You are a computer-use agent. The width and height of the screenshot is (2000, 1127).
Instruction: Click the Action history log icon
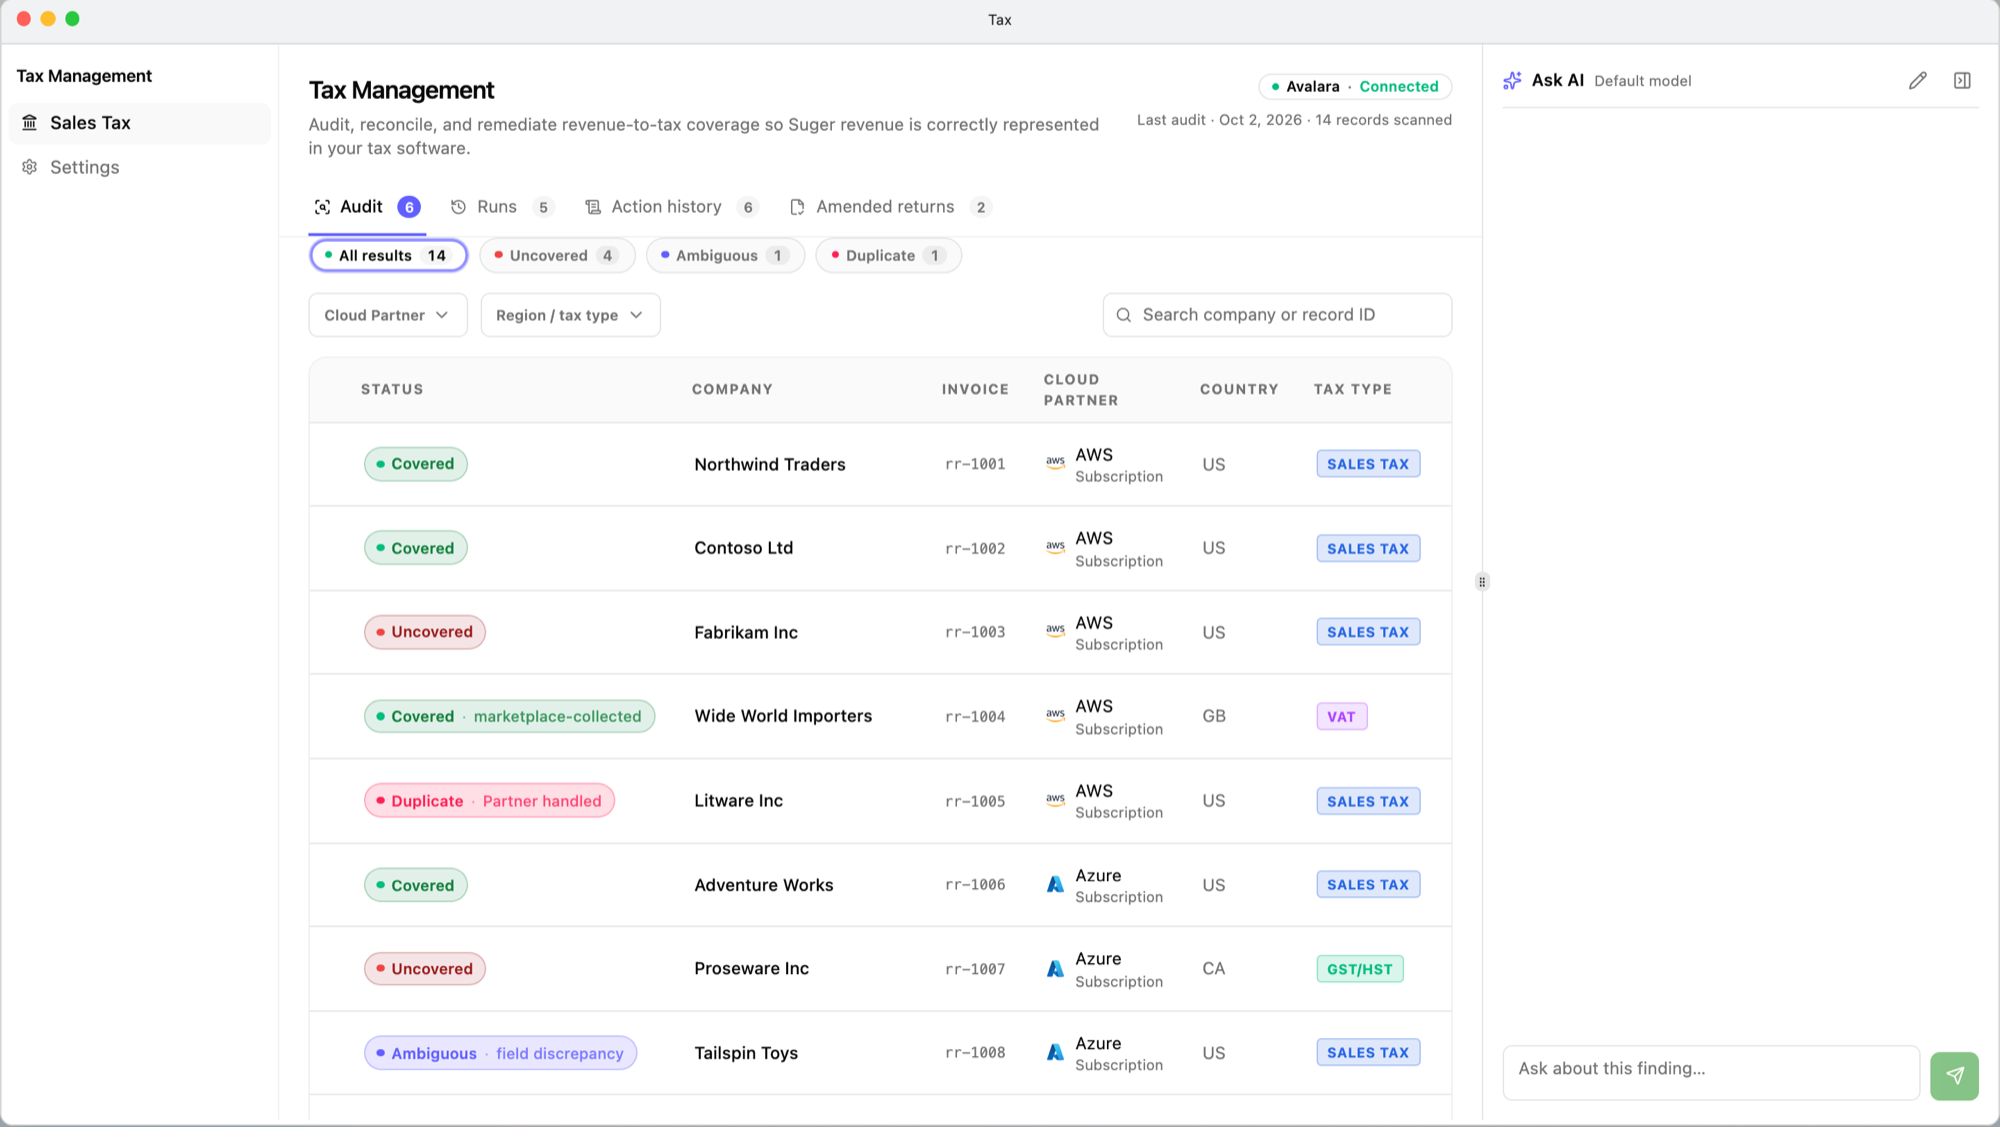(593, 207)
